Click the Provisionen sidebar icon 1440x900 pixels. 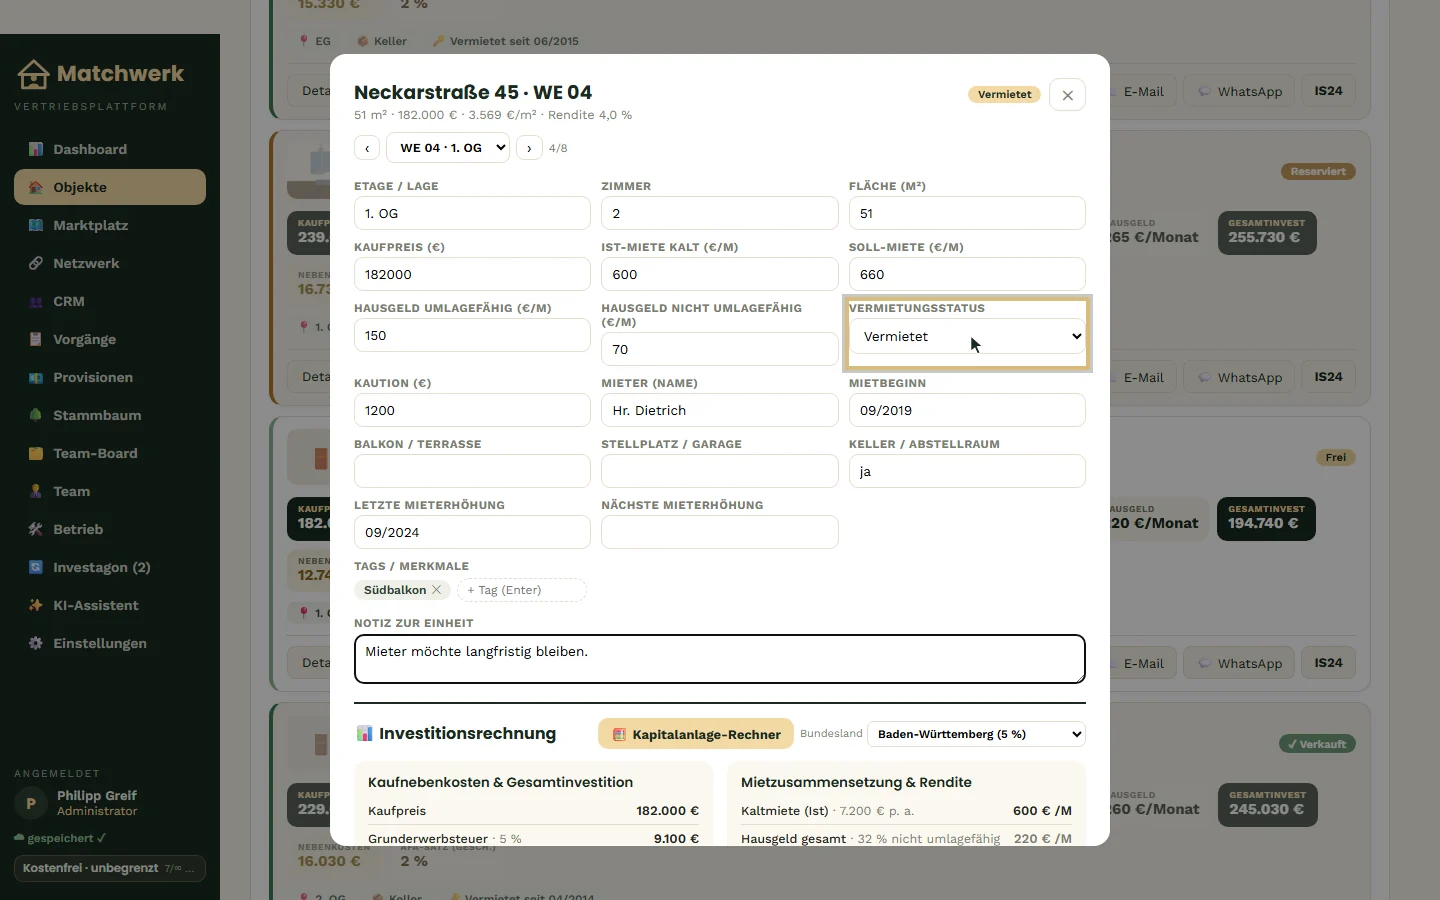tap(36, 377)
